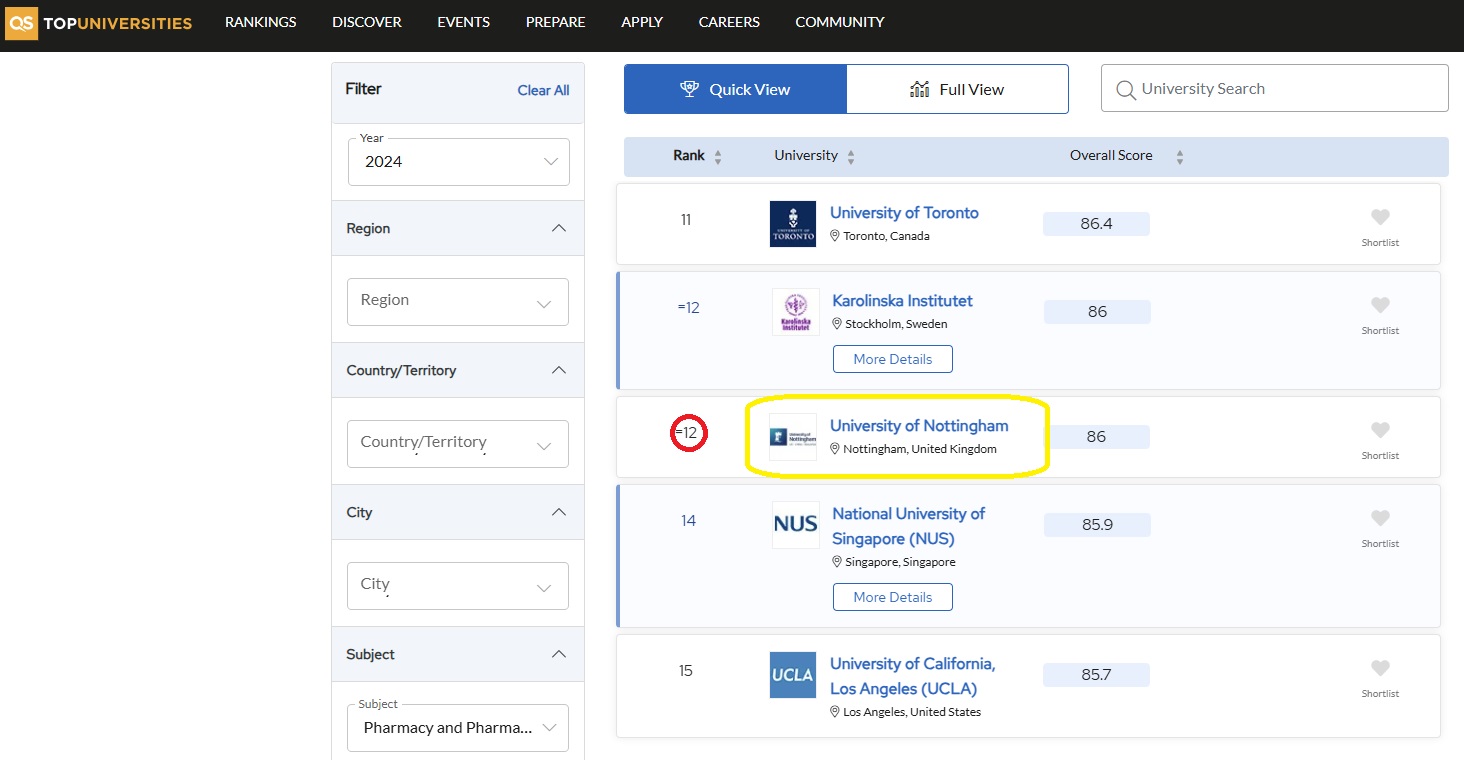Click the University of Toronto logo

(x=793, y=224)
